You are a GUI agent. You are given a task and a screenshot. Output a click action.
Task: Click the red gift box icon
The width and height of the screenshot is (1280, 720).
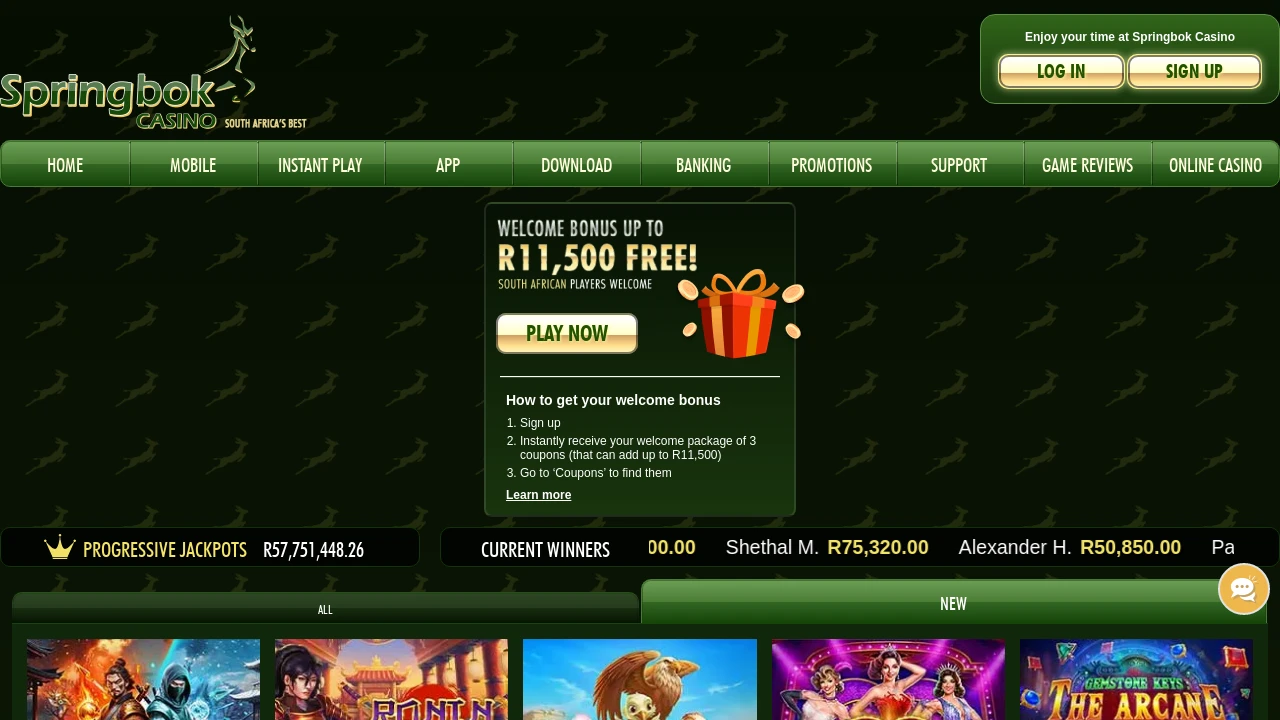pyautogui.click(x=740, y=313)
